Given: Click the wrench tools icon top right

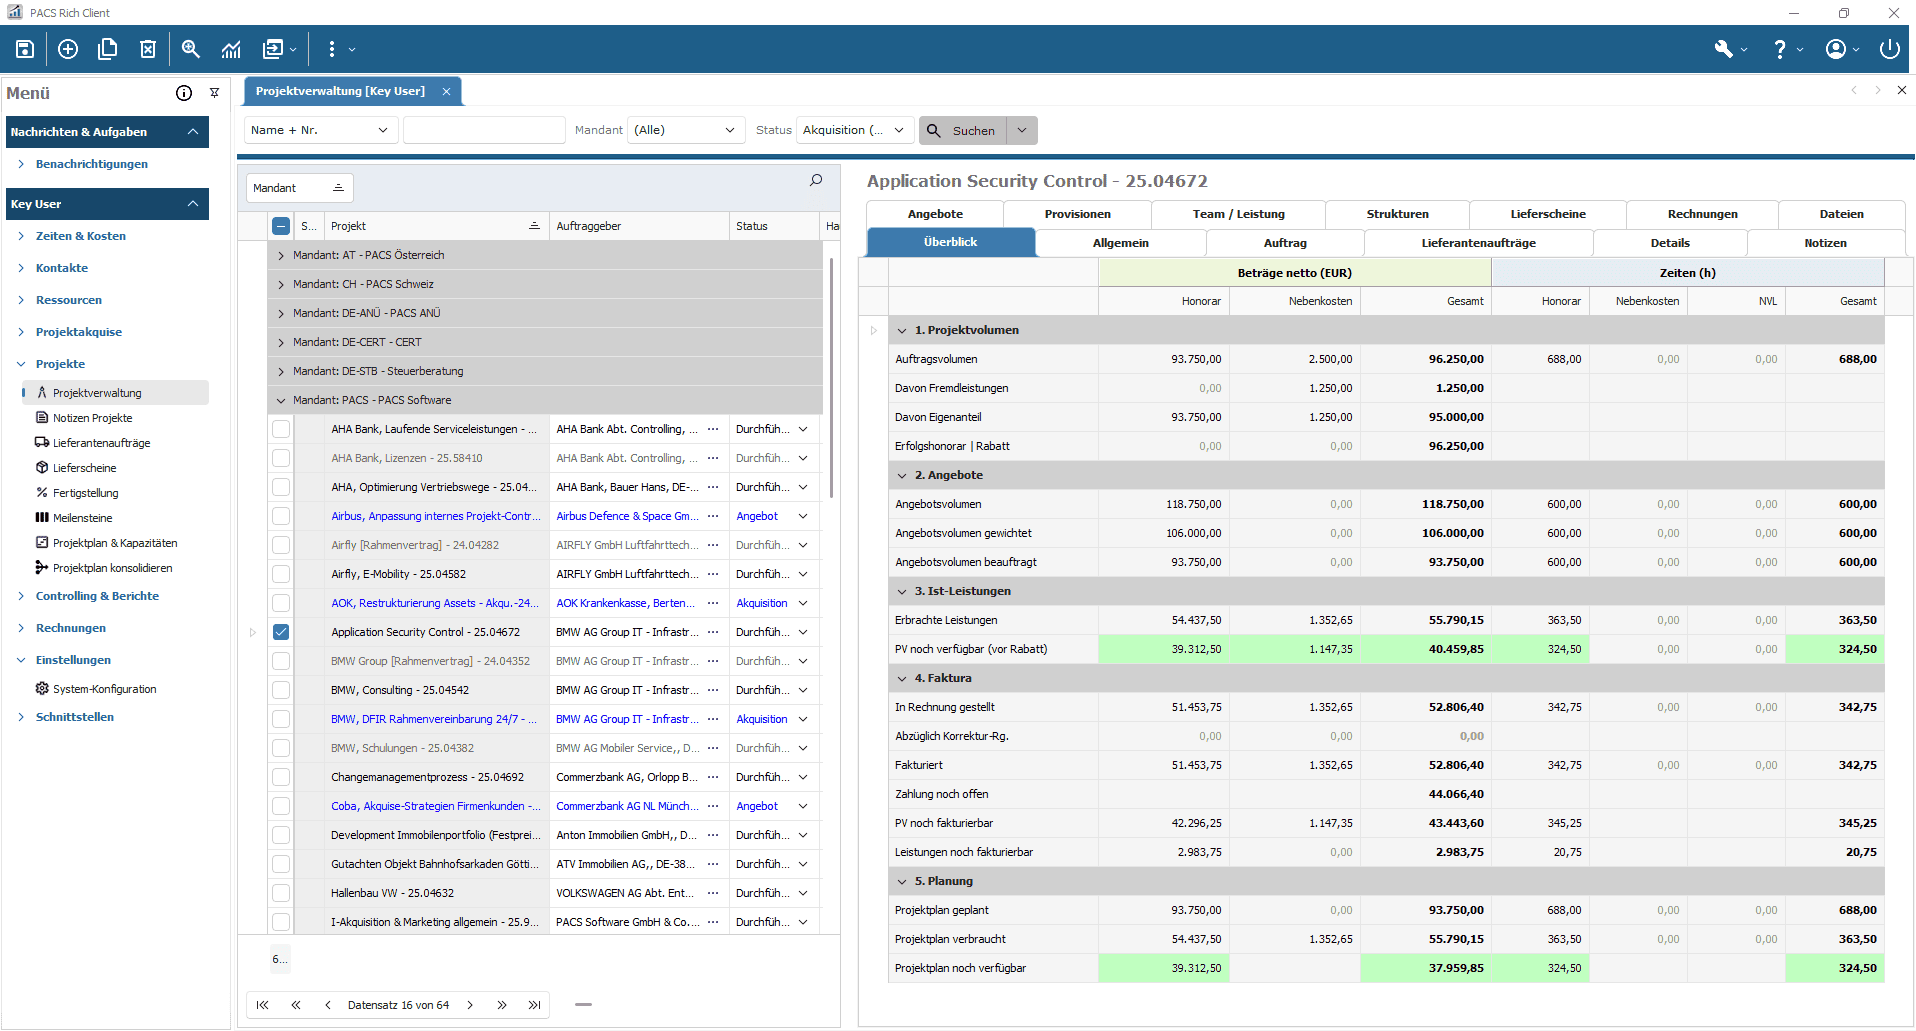Looking at the screenshot, I should click(x=1725, y=48).
